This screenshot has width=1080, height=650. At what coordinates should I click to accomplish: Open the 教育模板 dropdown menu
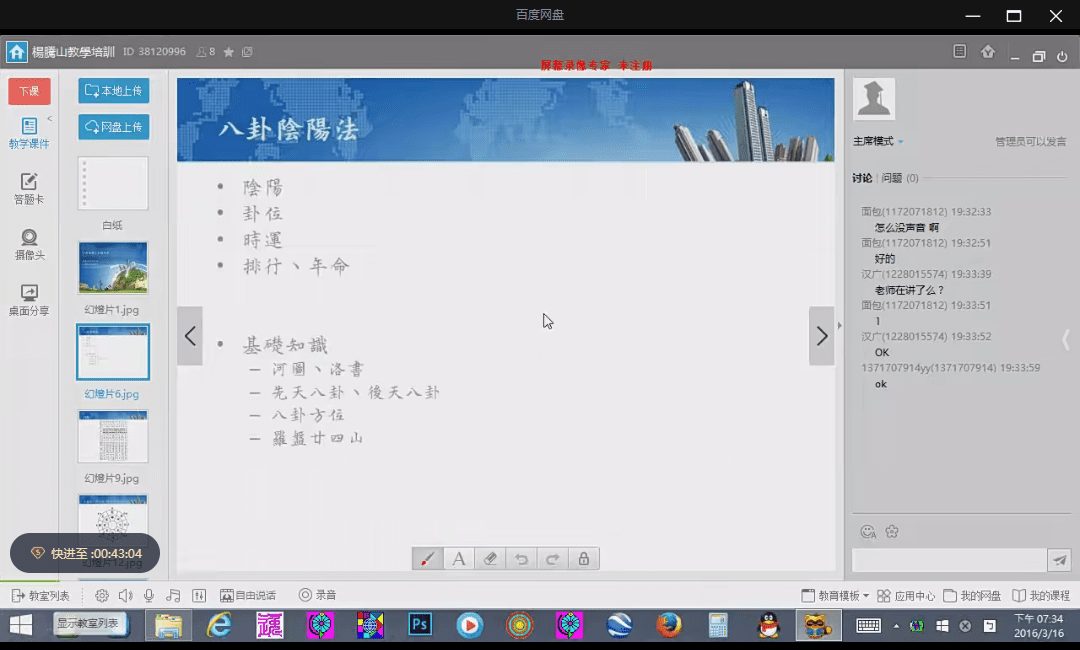tap(835, 596)
